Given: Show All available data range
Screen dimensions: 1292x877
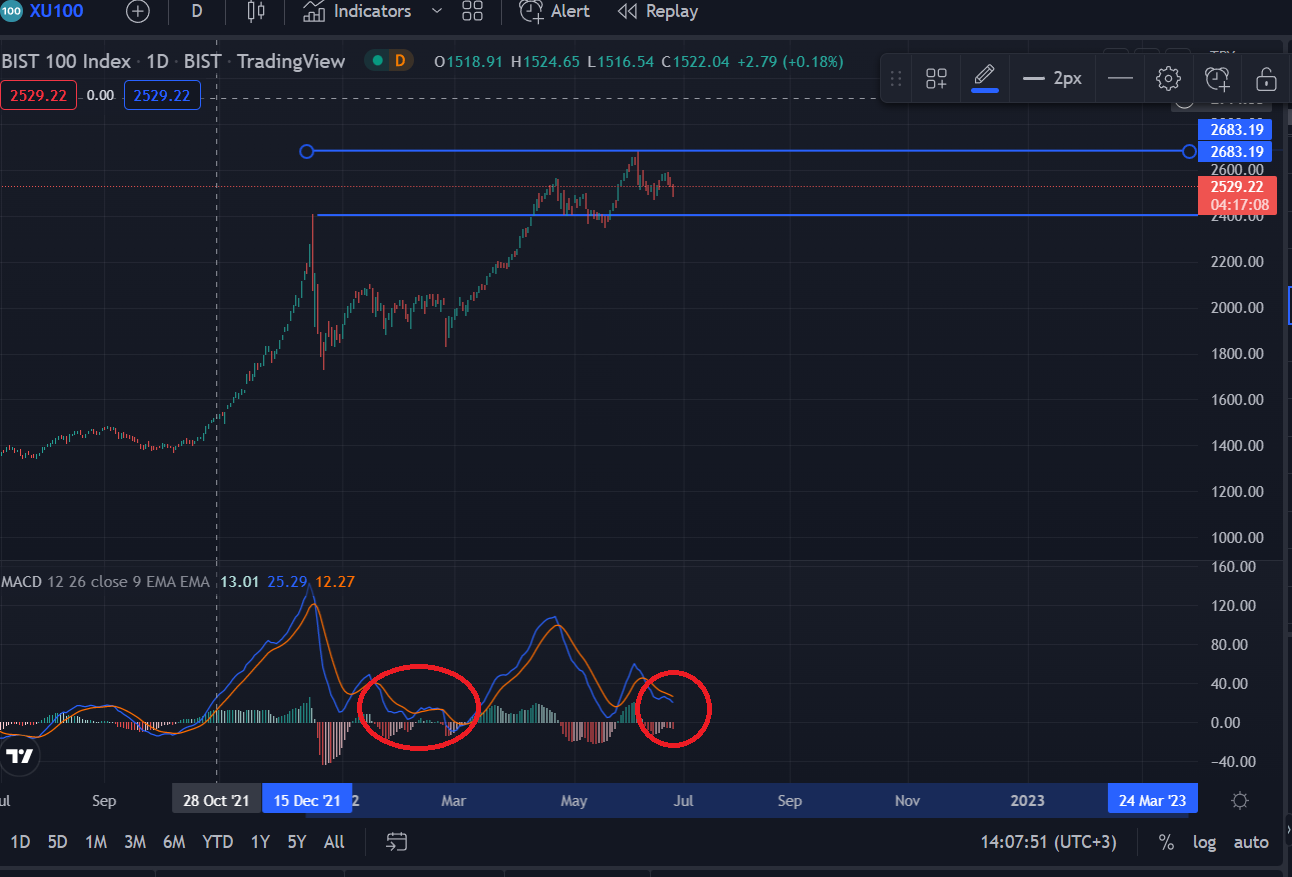Looking at the screenshot, I should tap(335, 842).
